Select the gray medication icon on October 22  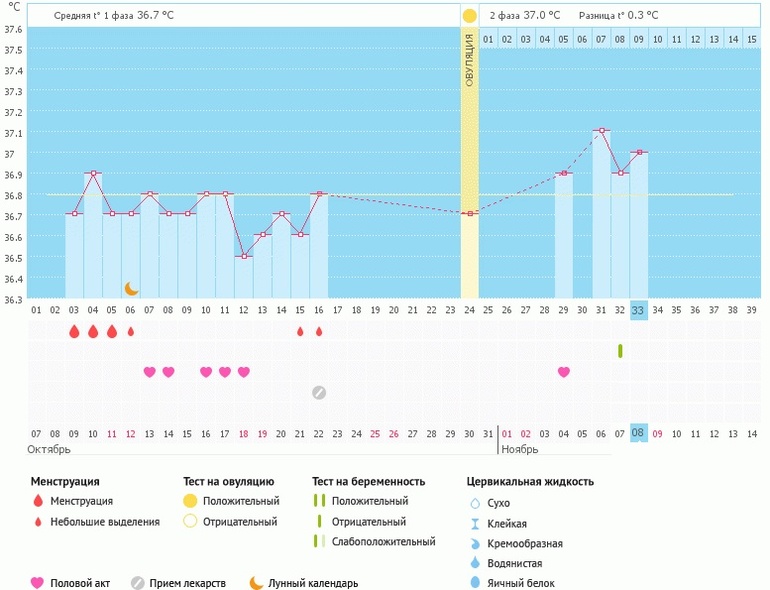[x=319, y=392]
